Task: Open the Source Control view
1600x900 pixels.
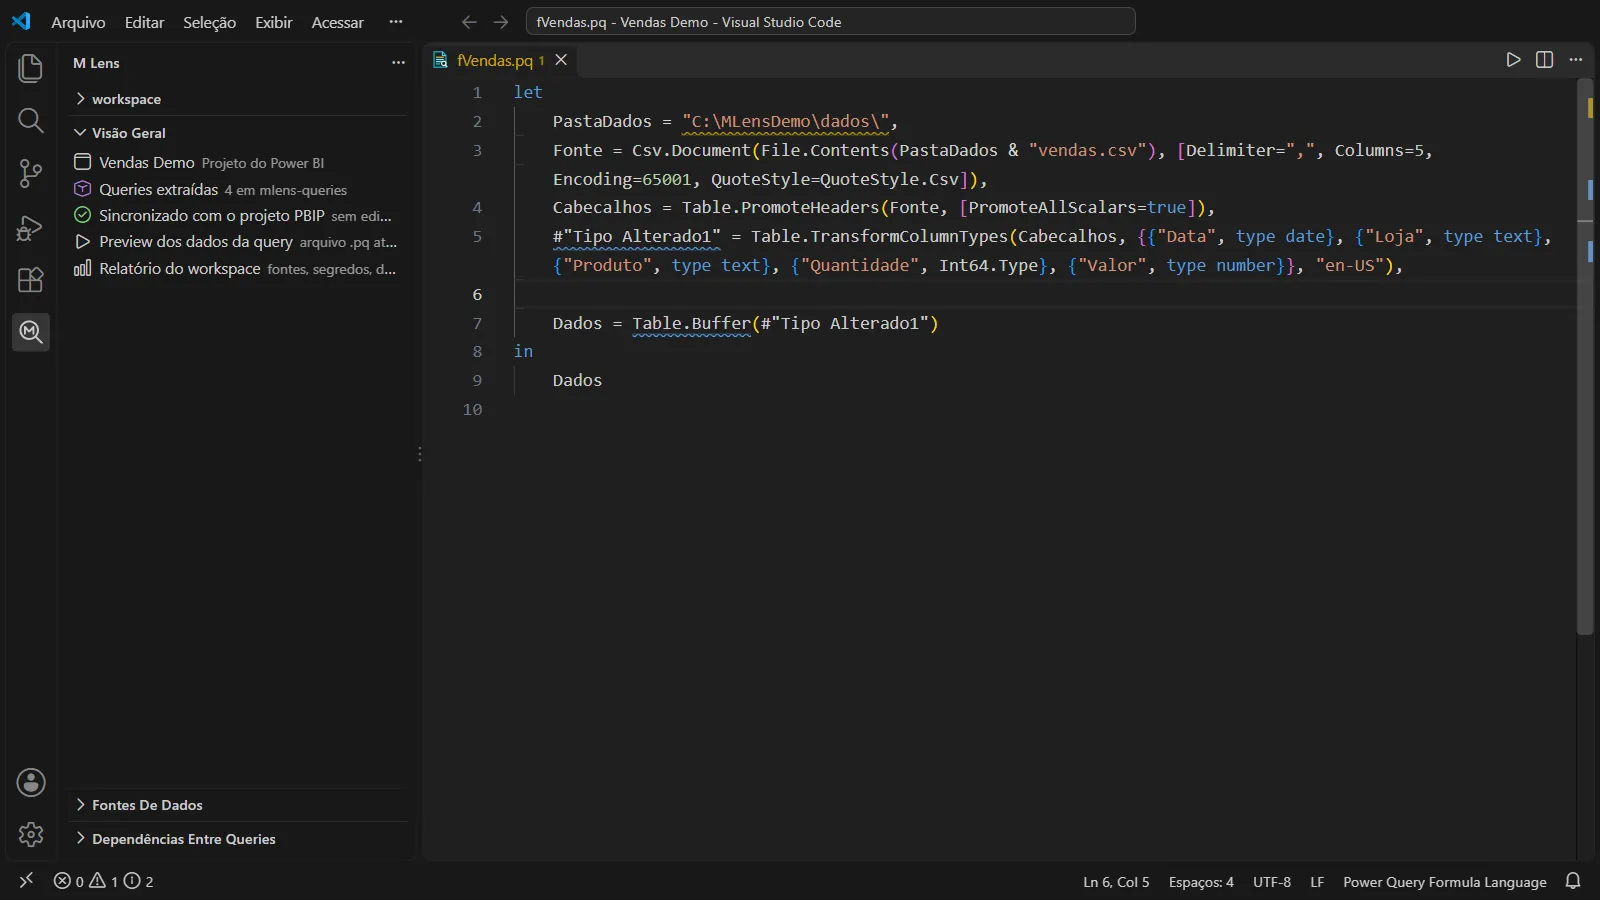Action: pyautogui.click(x=31, y=174)
